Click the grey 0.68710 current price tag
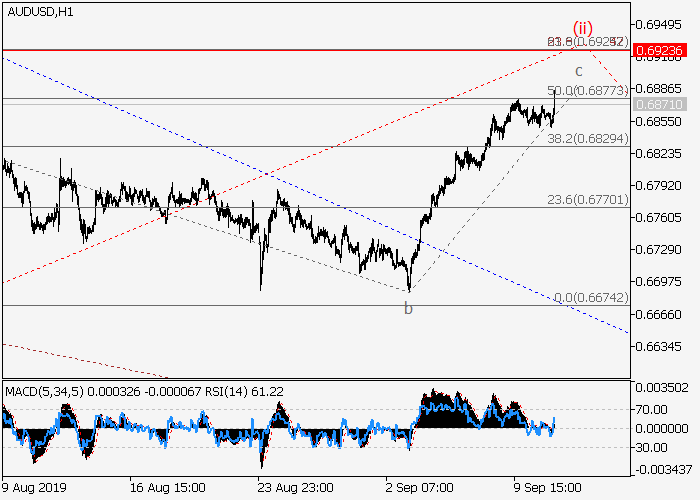 tap(663, 104)
